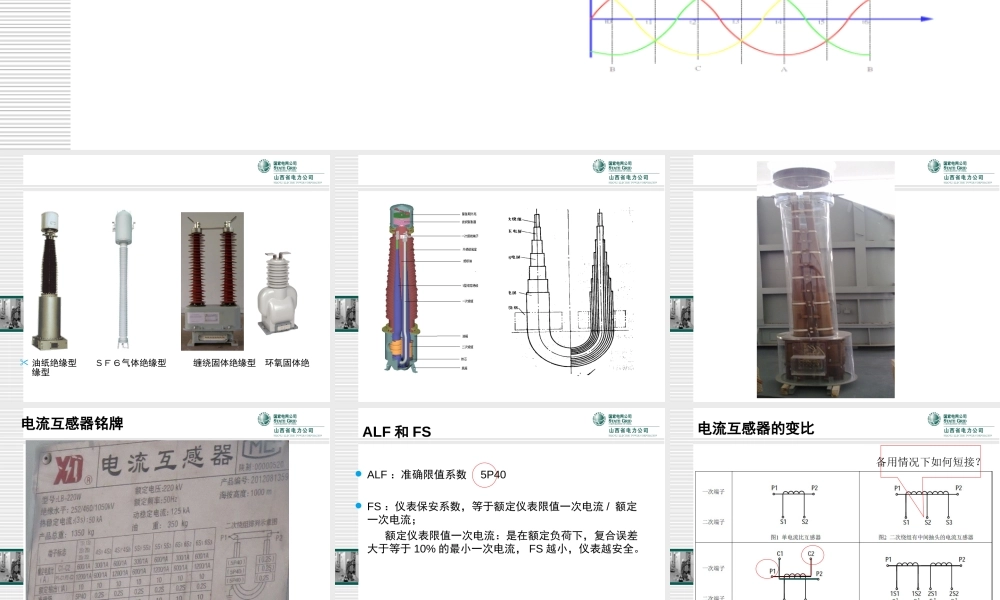Click the 二次端子 row label beside 图1
Screen dimensions: 1000x600
coord(714,522)
